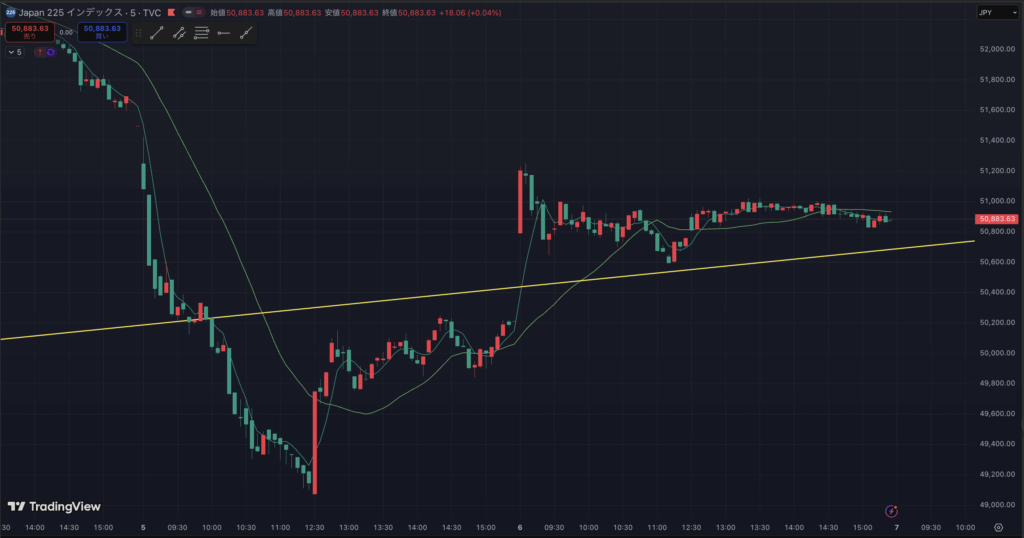This screenshot has height=538, width=1024.
Task: Select the trend line drawing tool
Action: pos(157,33)
